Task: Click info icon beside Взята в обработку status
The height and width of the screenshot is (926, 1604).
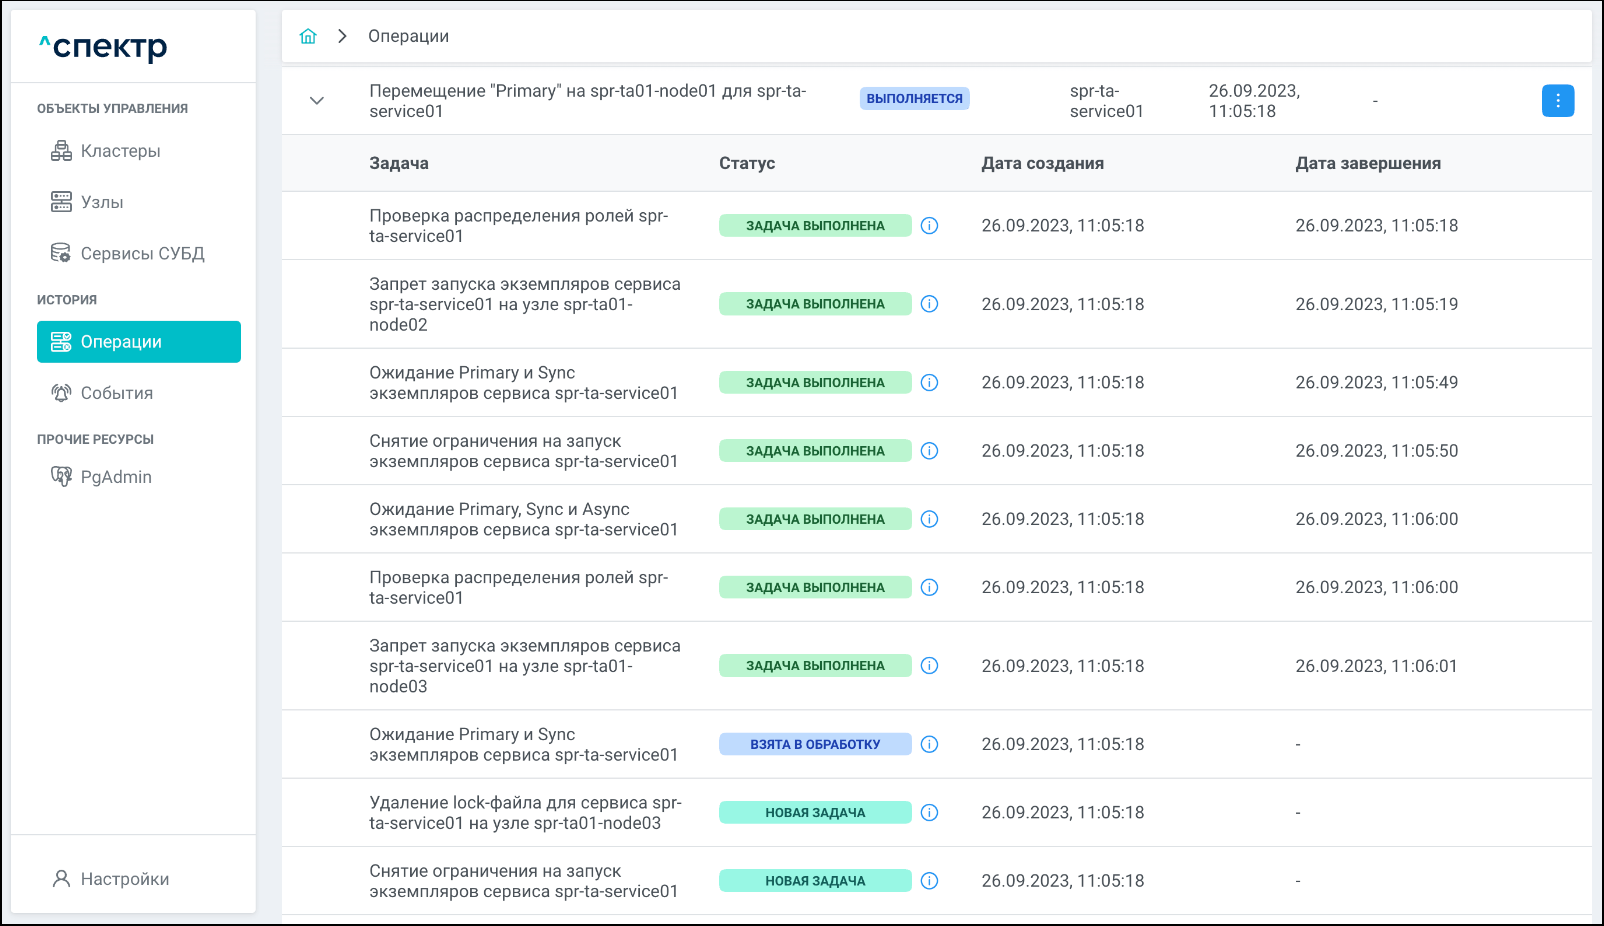Action: pyautogui.click(x=929, y=744)
